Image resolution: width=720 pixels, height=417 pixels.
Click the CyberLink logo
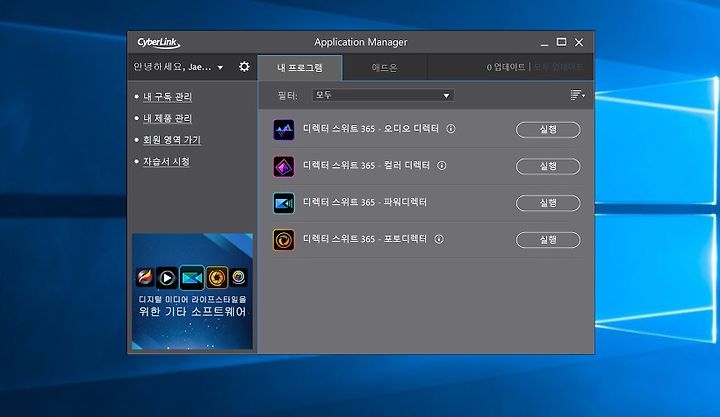(x=158, y=43)
